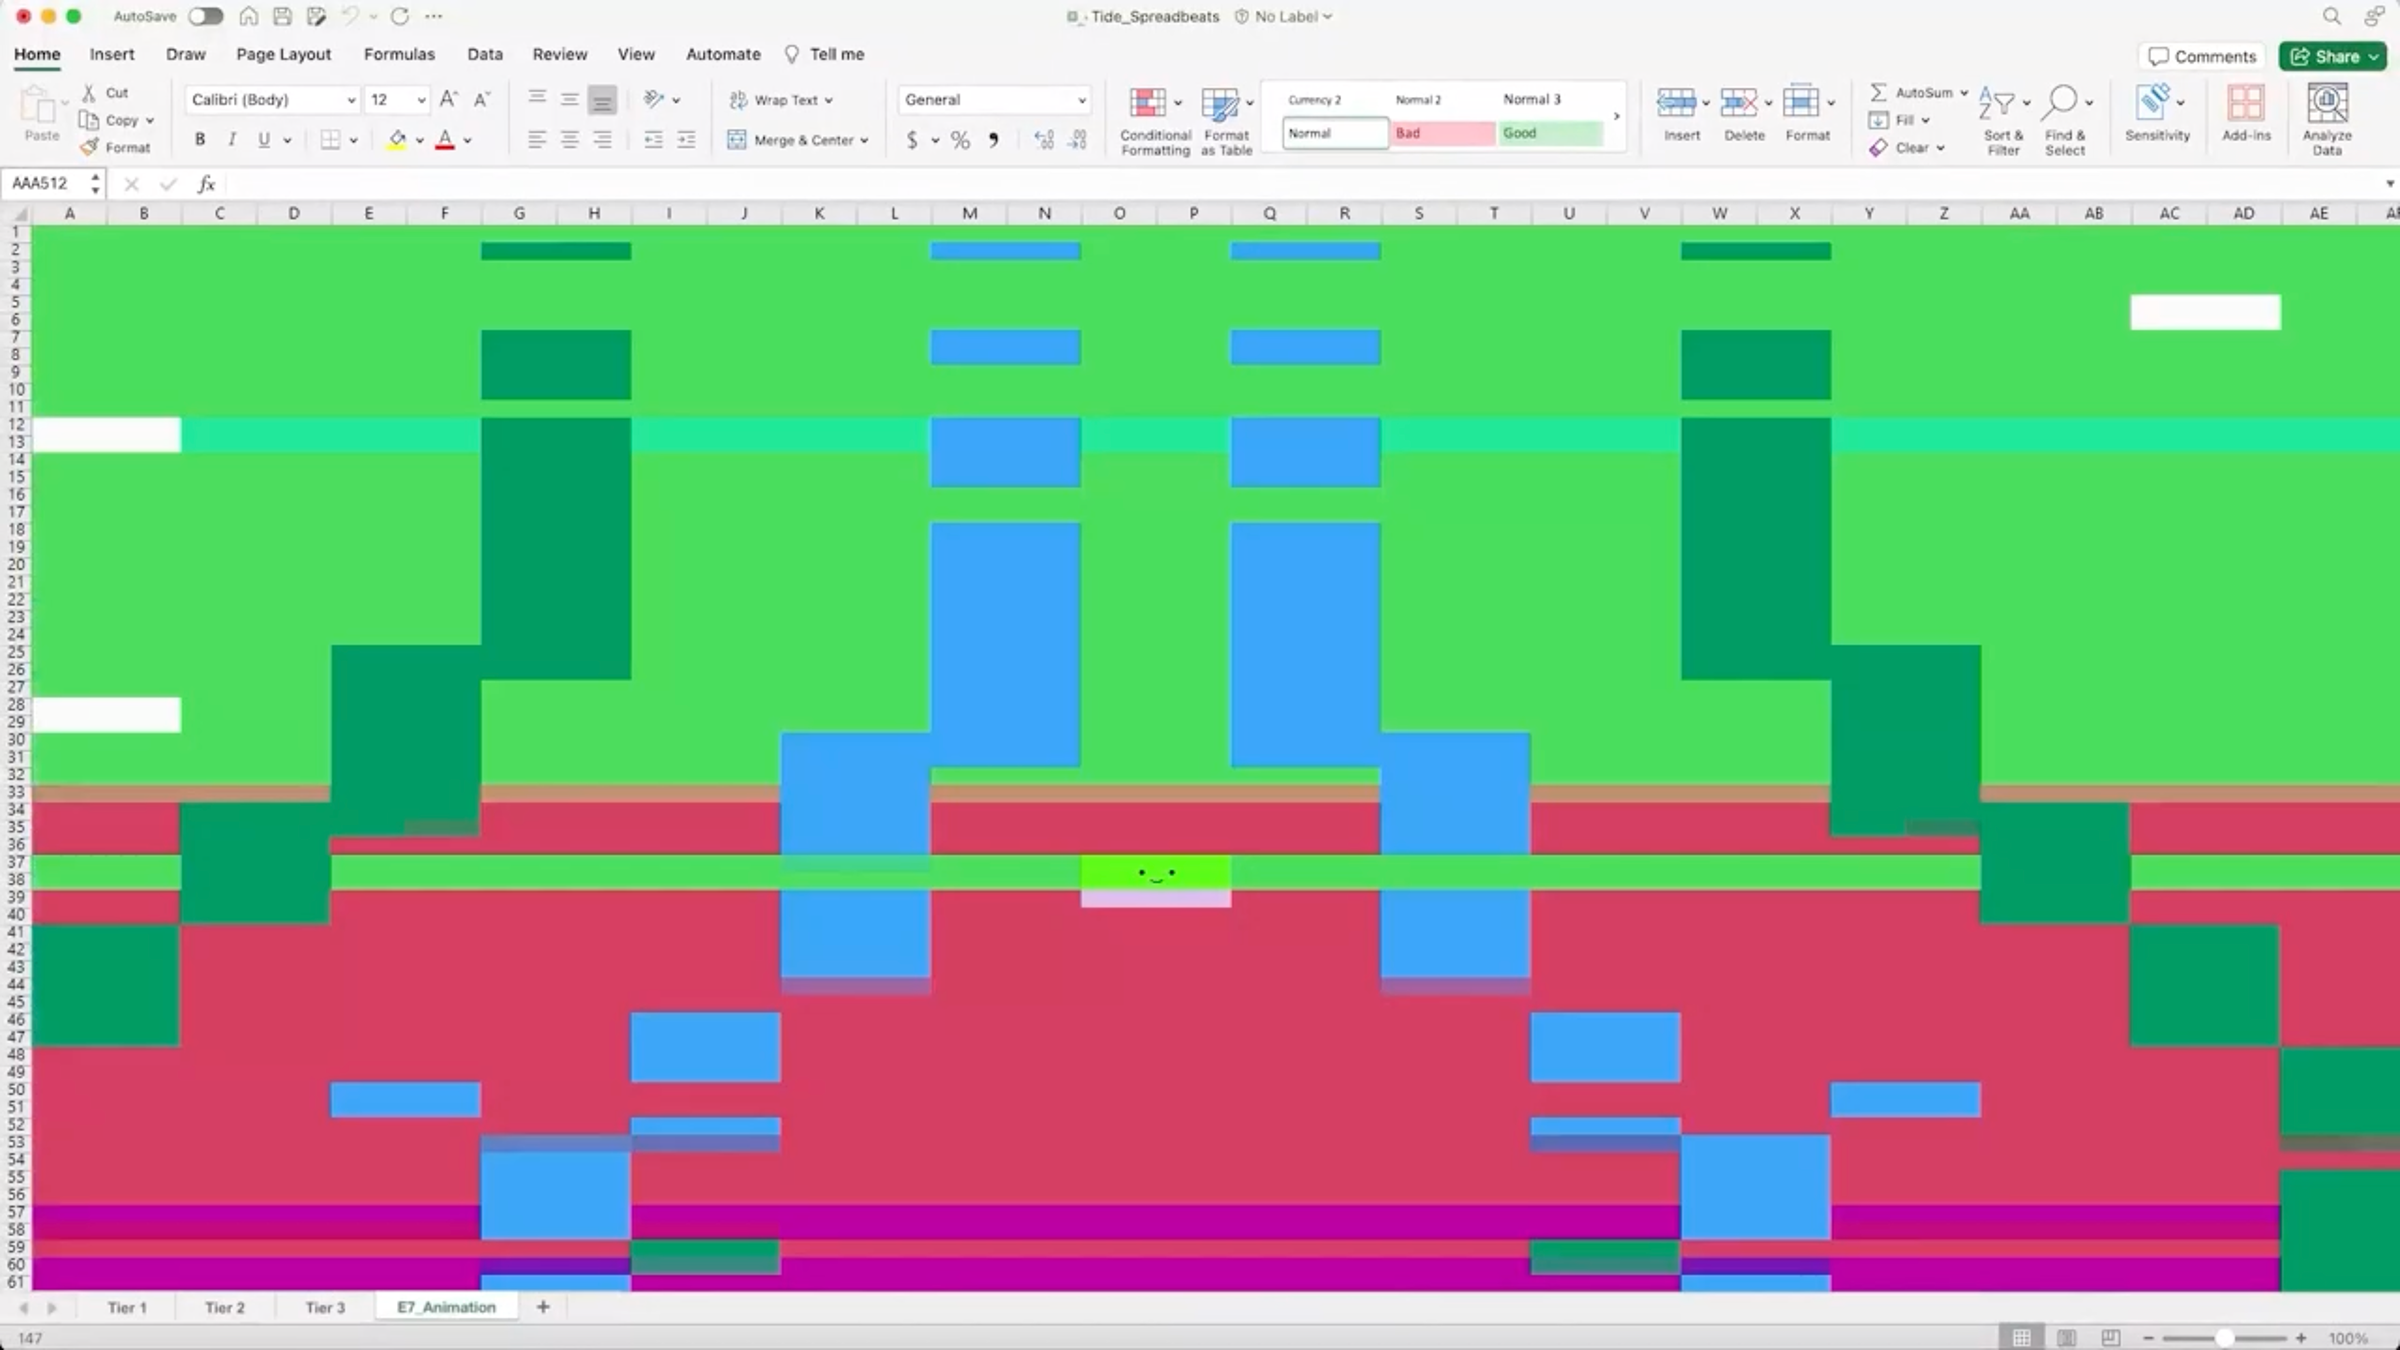Expand the Merge & Center options arrow
The height and width of the screenshot is (1350, 2400).
click(x=865, y=141)
